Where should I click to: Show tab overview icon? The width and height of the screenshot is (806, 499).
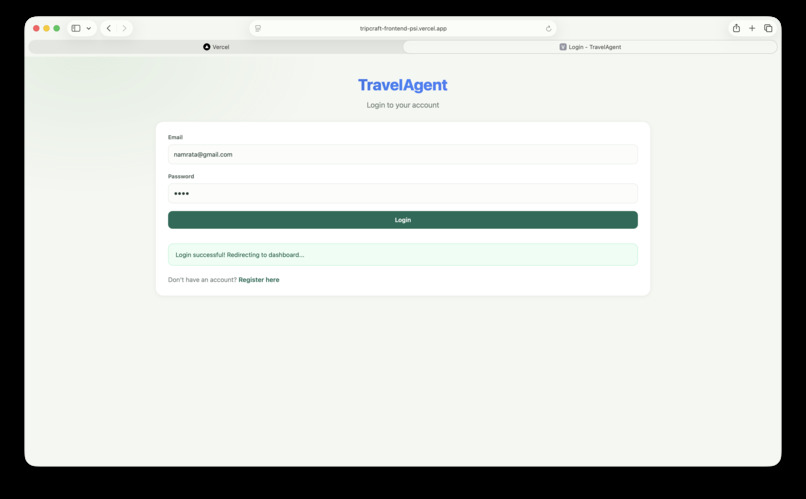768,28
